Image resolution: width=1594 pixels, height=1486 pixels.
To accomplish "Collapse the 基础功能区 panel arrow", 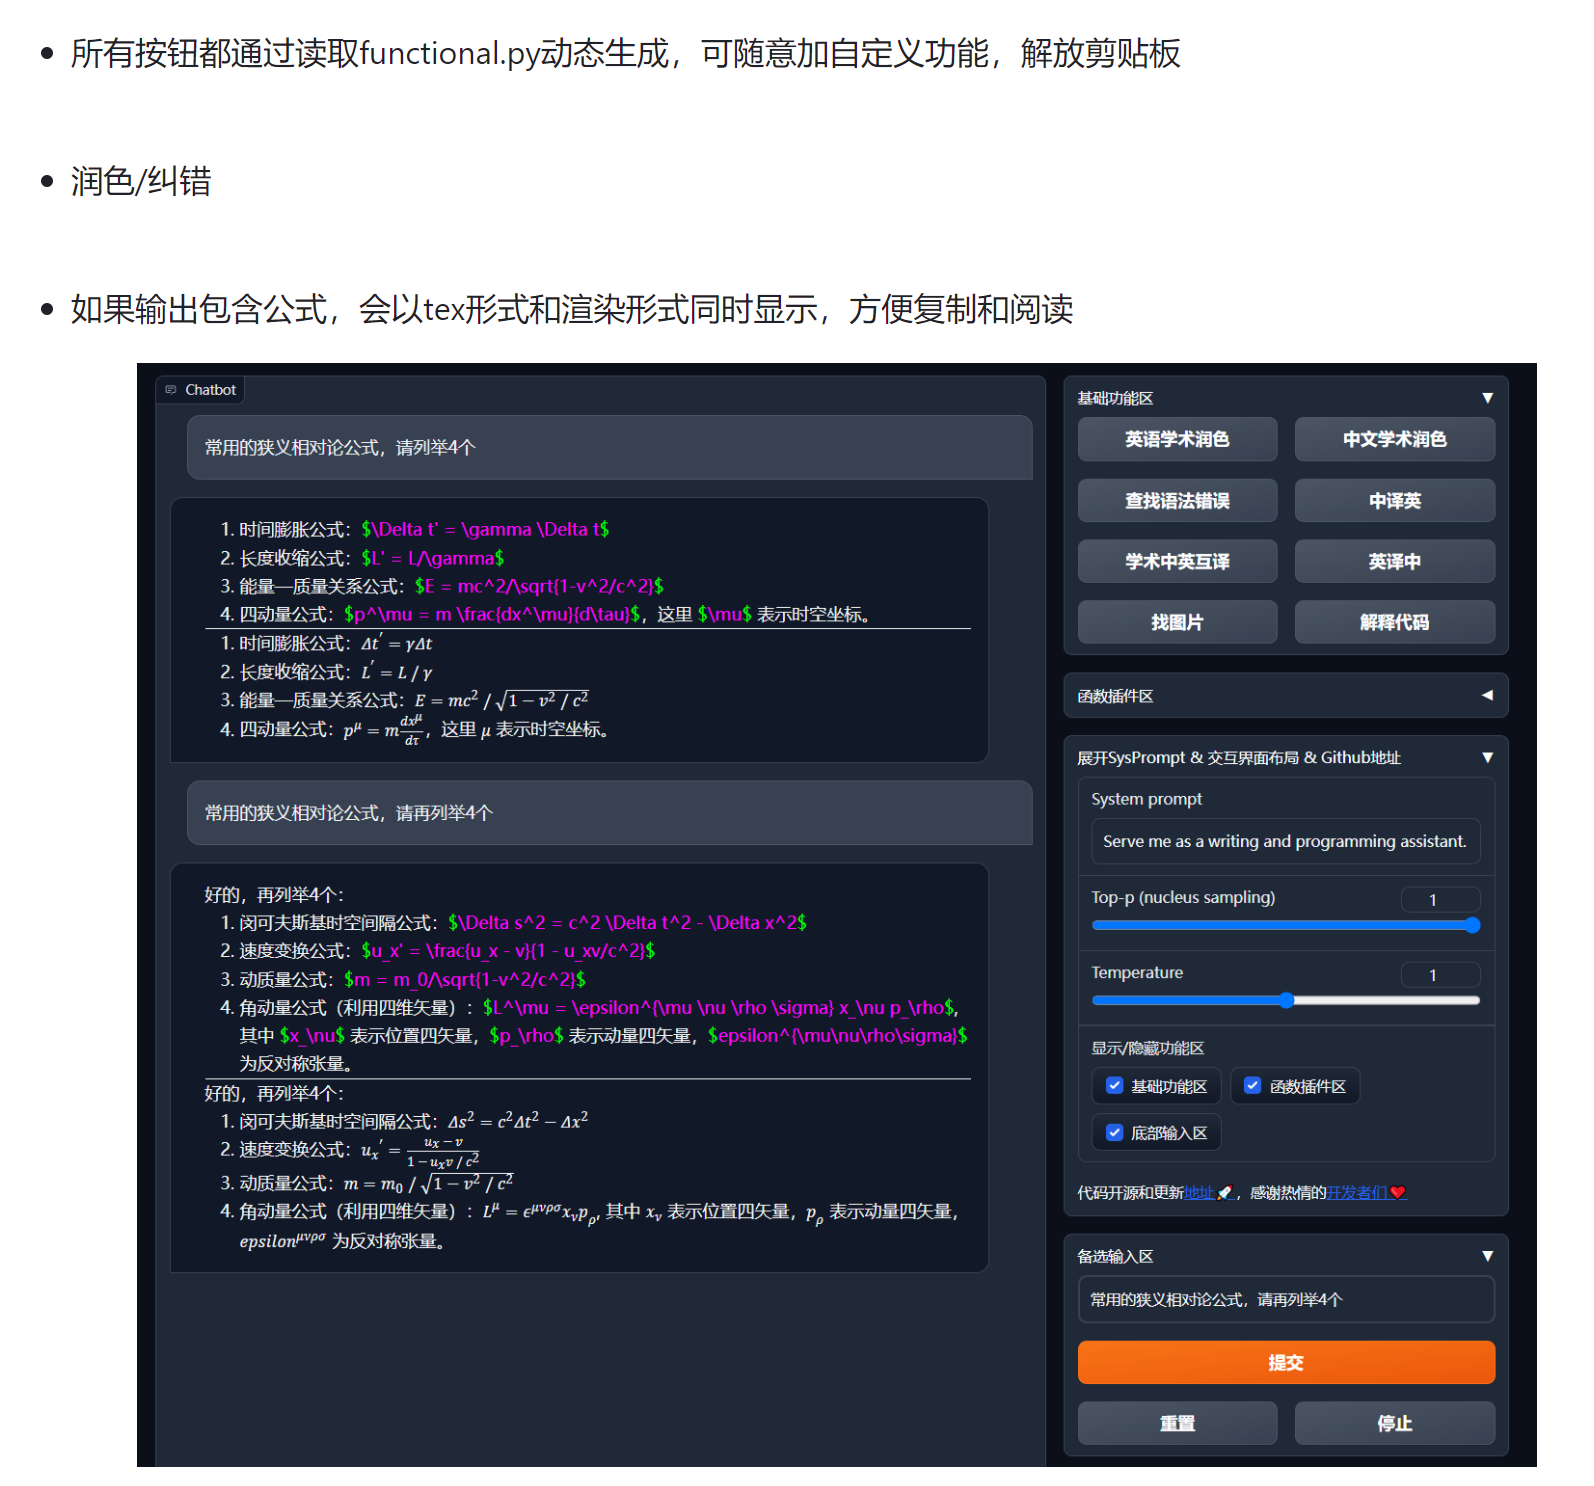I will (1487, 398).
